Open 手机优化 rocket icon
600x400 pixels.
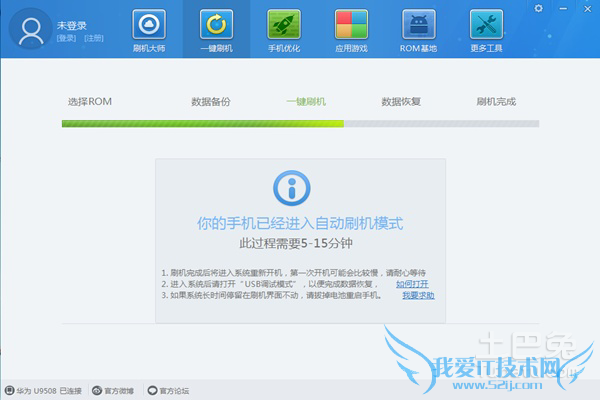coord(284,24)
